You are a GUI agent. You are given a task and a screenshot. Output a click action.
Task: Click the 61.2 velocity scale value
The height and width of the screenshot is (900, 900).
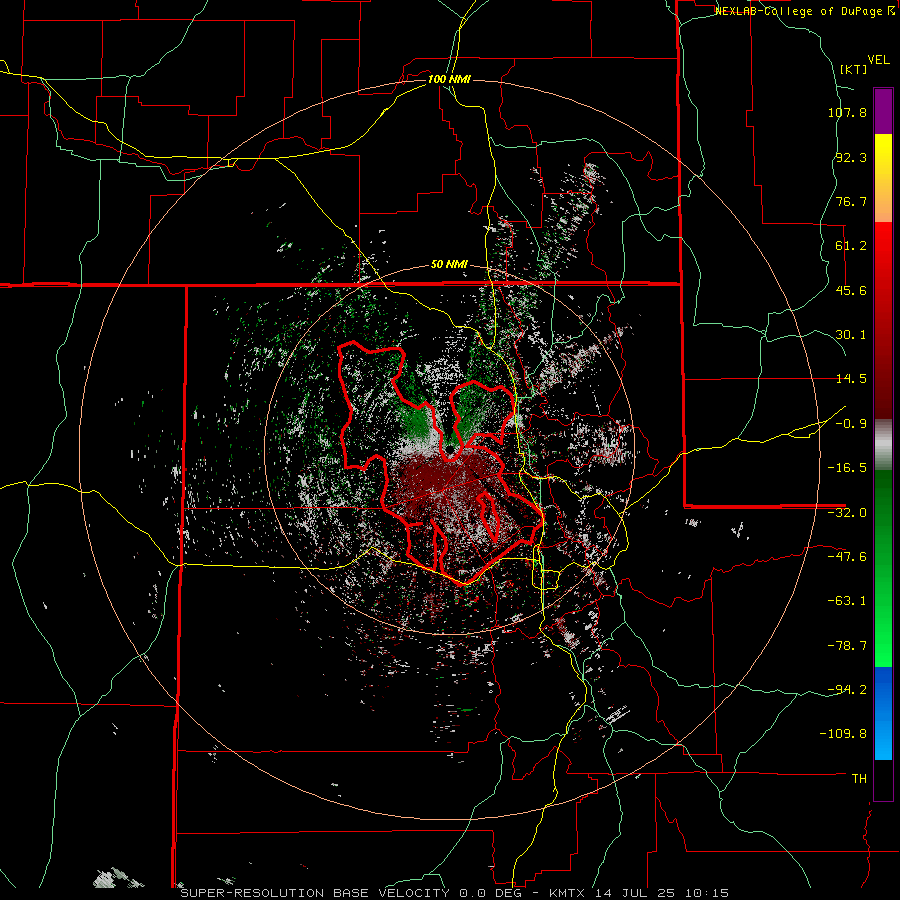(851, 246)
